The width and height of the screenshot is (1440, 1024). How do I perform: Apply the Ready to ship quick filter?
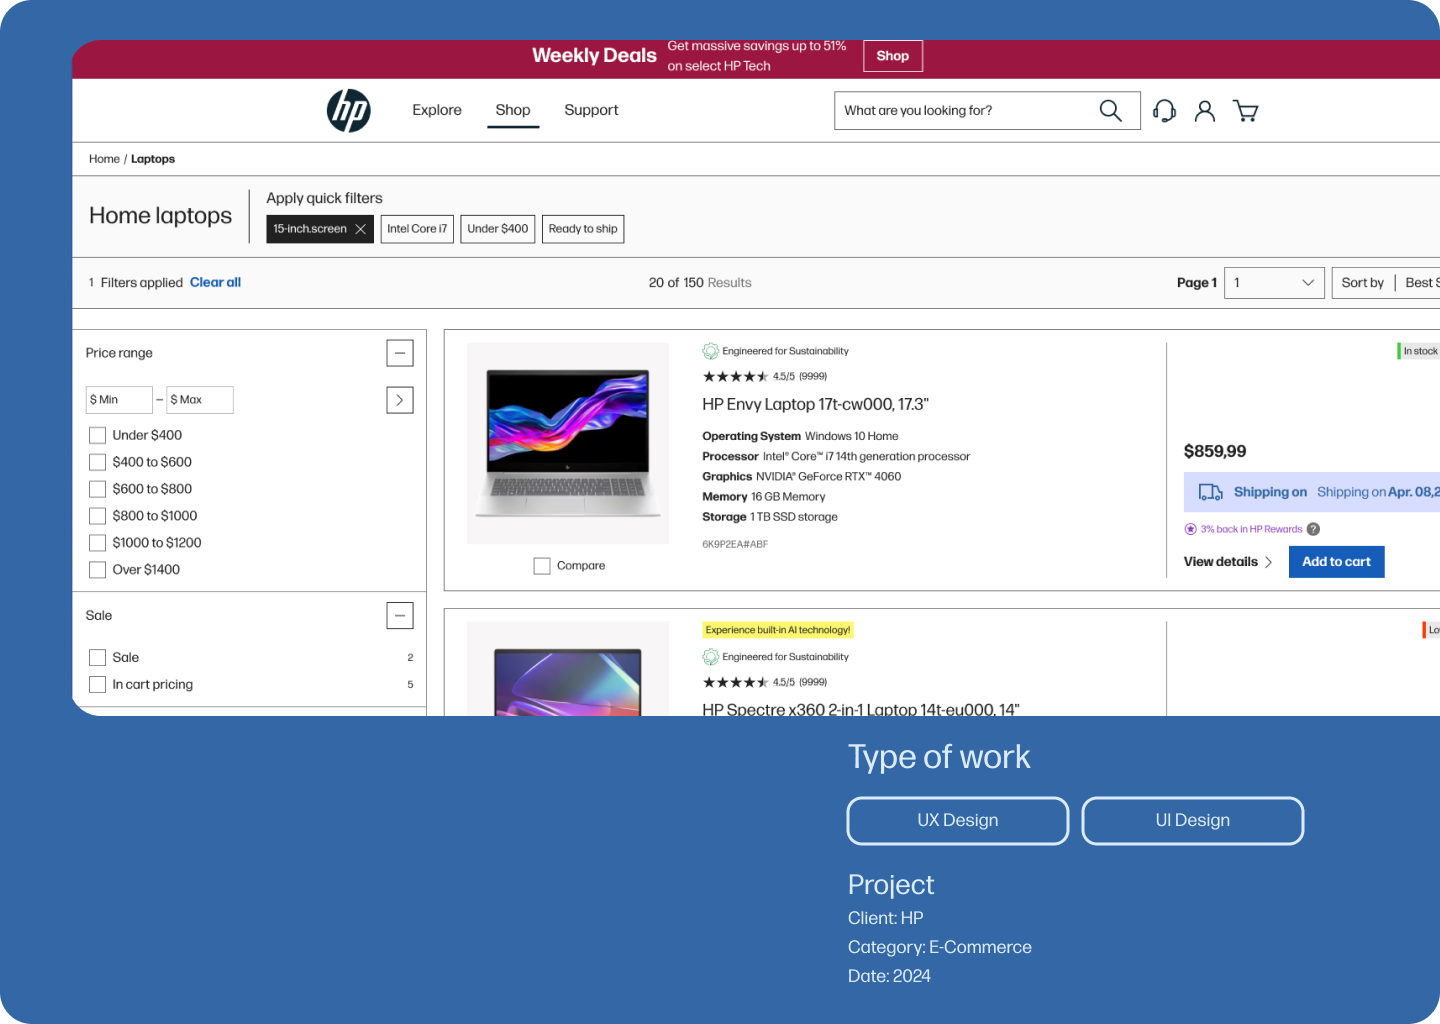[583, 229]
